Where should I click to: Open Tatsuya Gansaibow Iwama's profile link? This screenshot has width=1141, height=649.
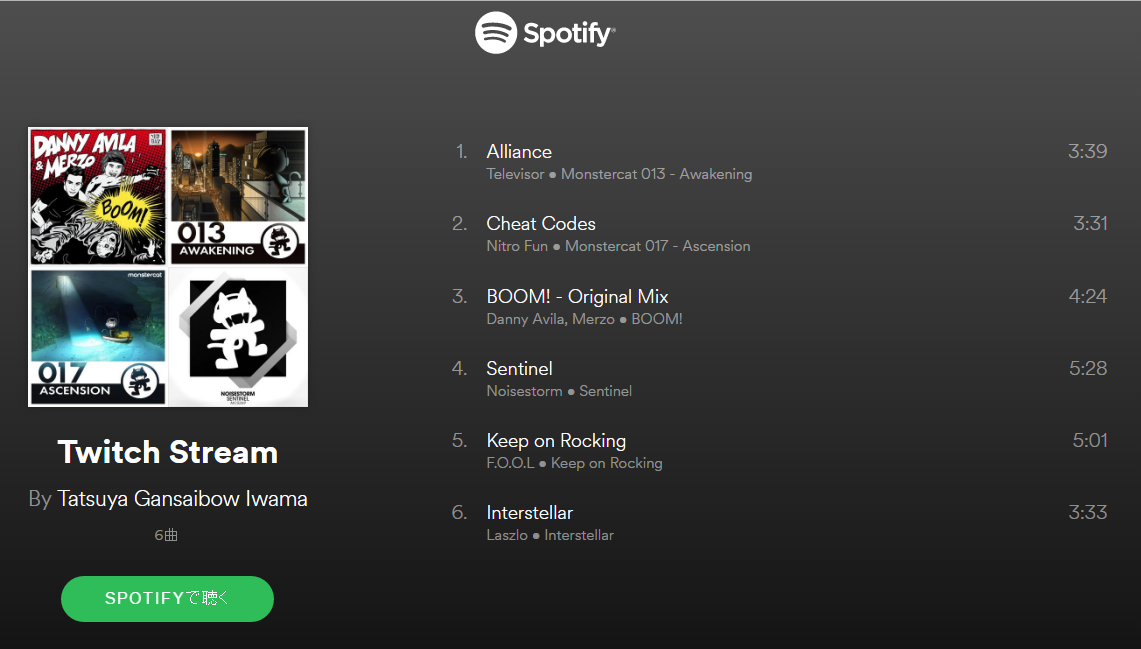(182, 499)
